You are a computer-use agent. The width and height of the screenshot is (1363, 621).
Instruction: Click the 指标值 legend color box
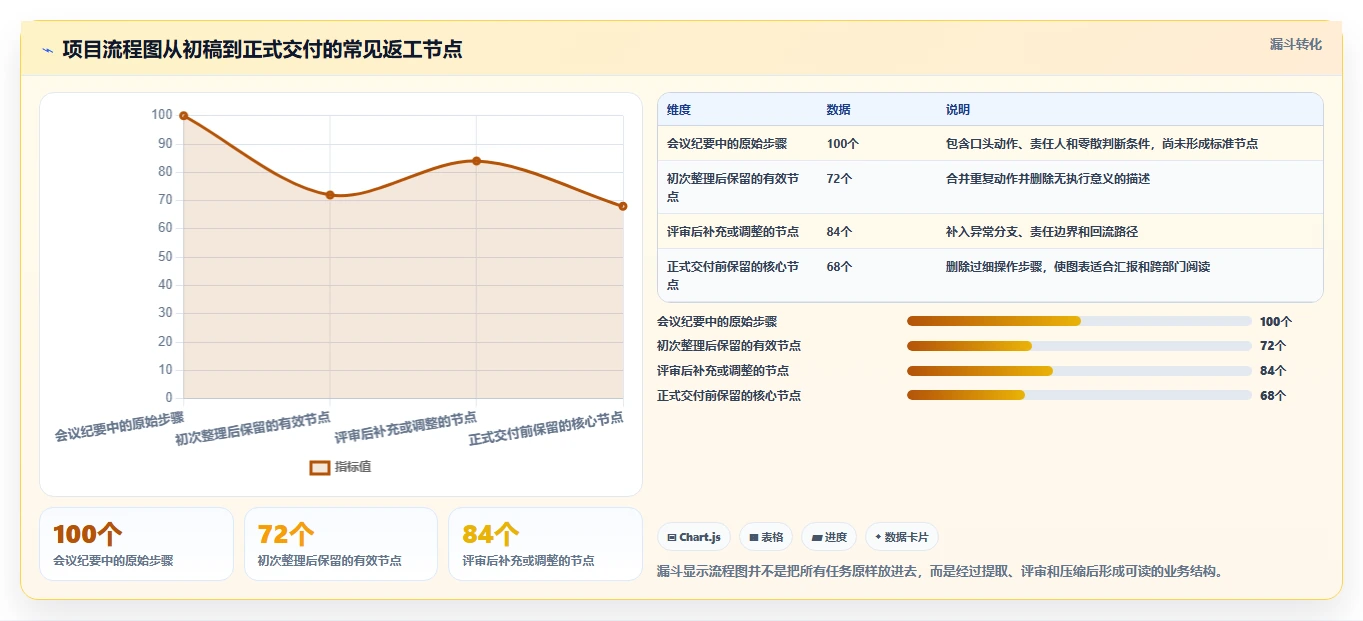(x=320, y=467)
